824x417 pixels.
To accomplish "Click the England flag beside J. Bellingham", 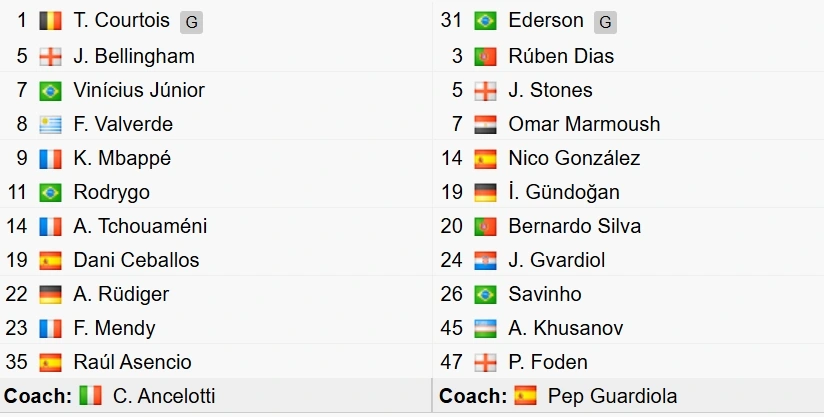I will pyautogui.click(x=50, y=57).
